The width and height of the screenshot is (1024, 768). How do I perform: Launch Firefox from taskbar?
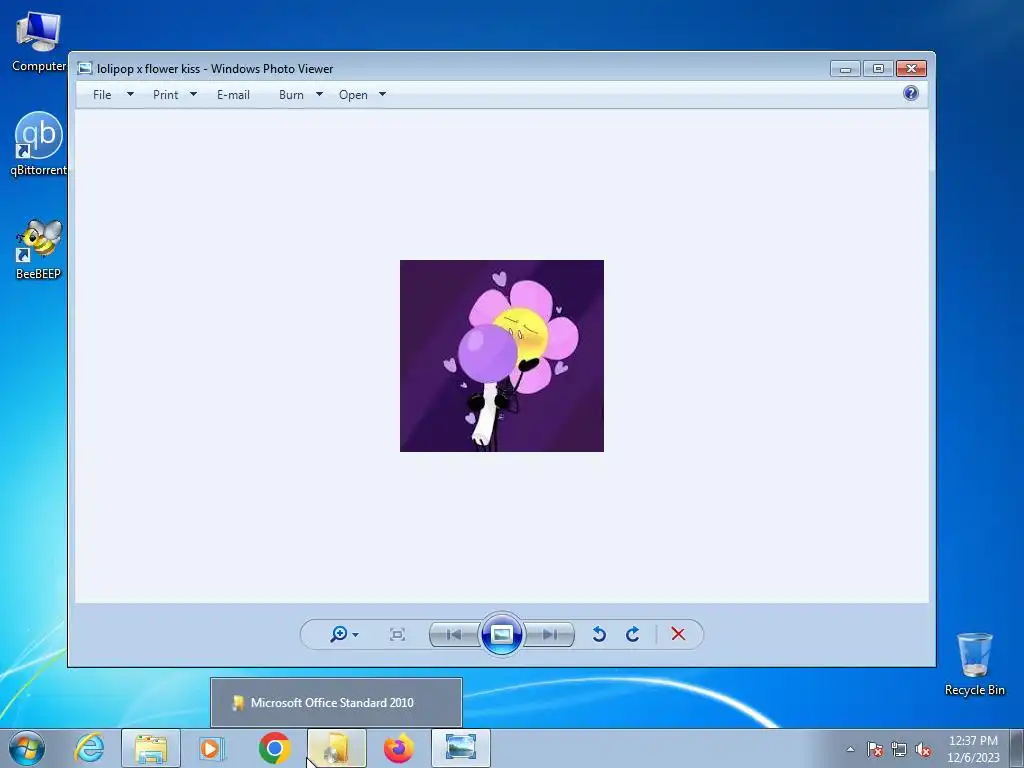(398, 748)
